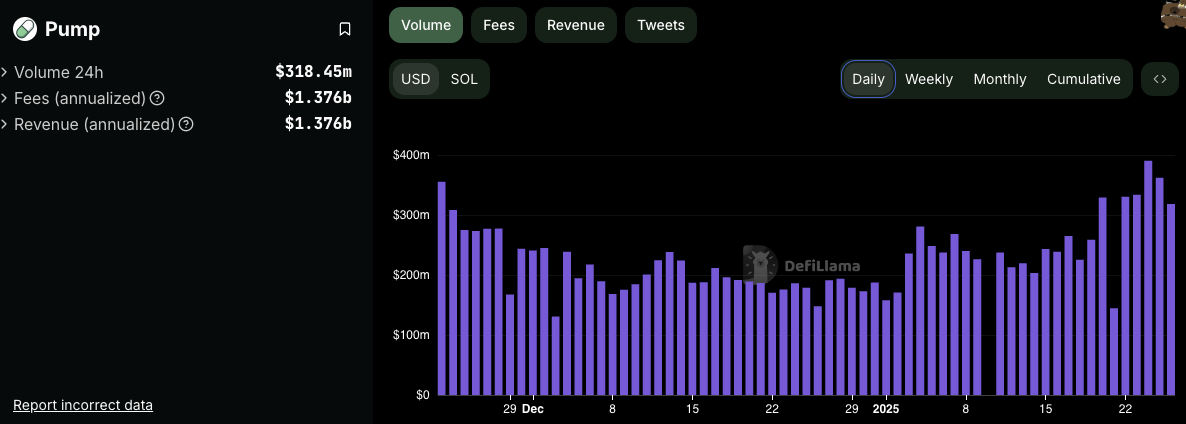Click the tallest bar near $400m

point(1148,277)
